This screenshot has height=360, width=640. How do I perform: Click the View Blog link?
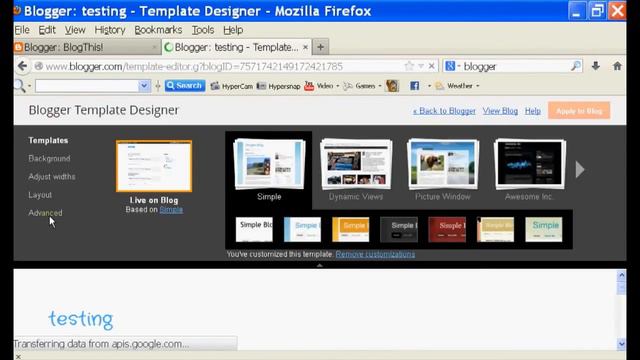(x=500, y=111)
